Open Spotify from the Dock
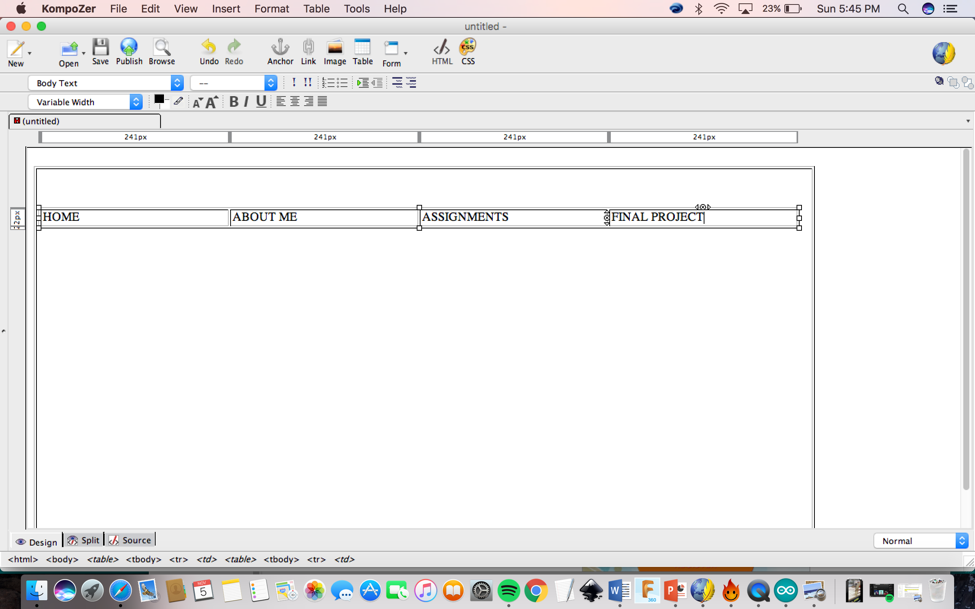975x609 pixels. 509,590
